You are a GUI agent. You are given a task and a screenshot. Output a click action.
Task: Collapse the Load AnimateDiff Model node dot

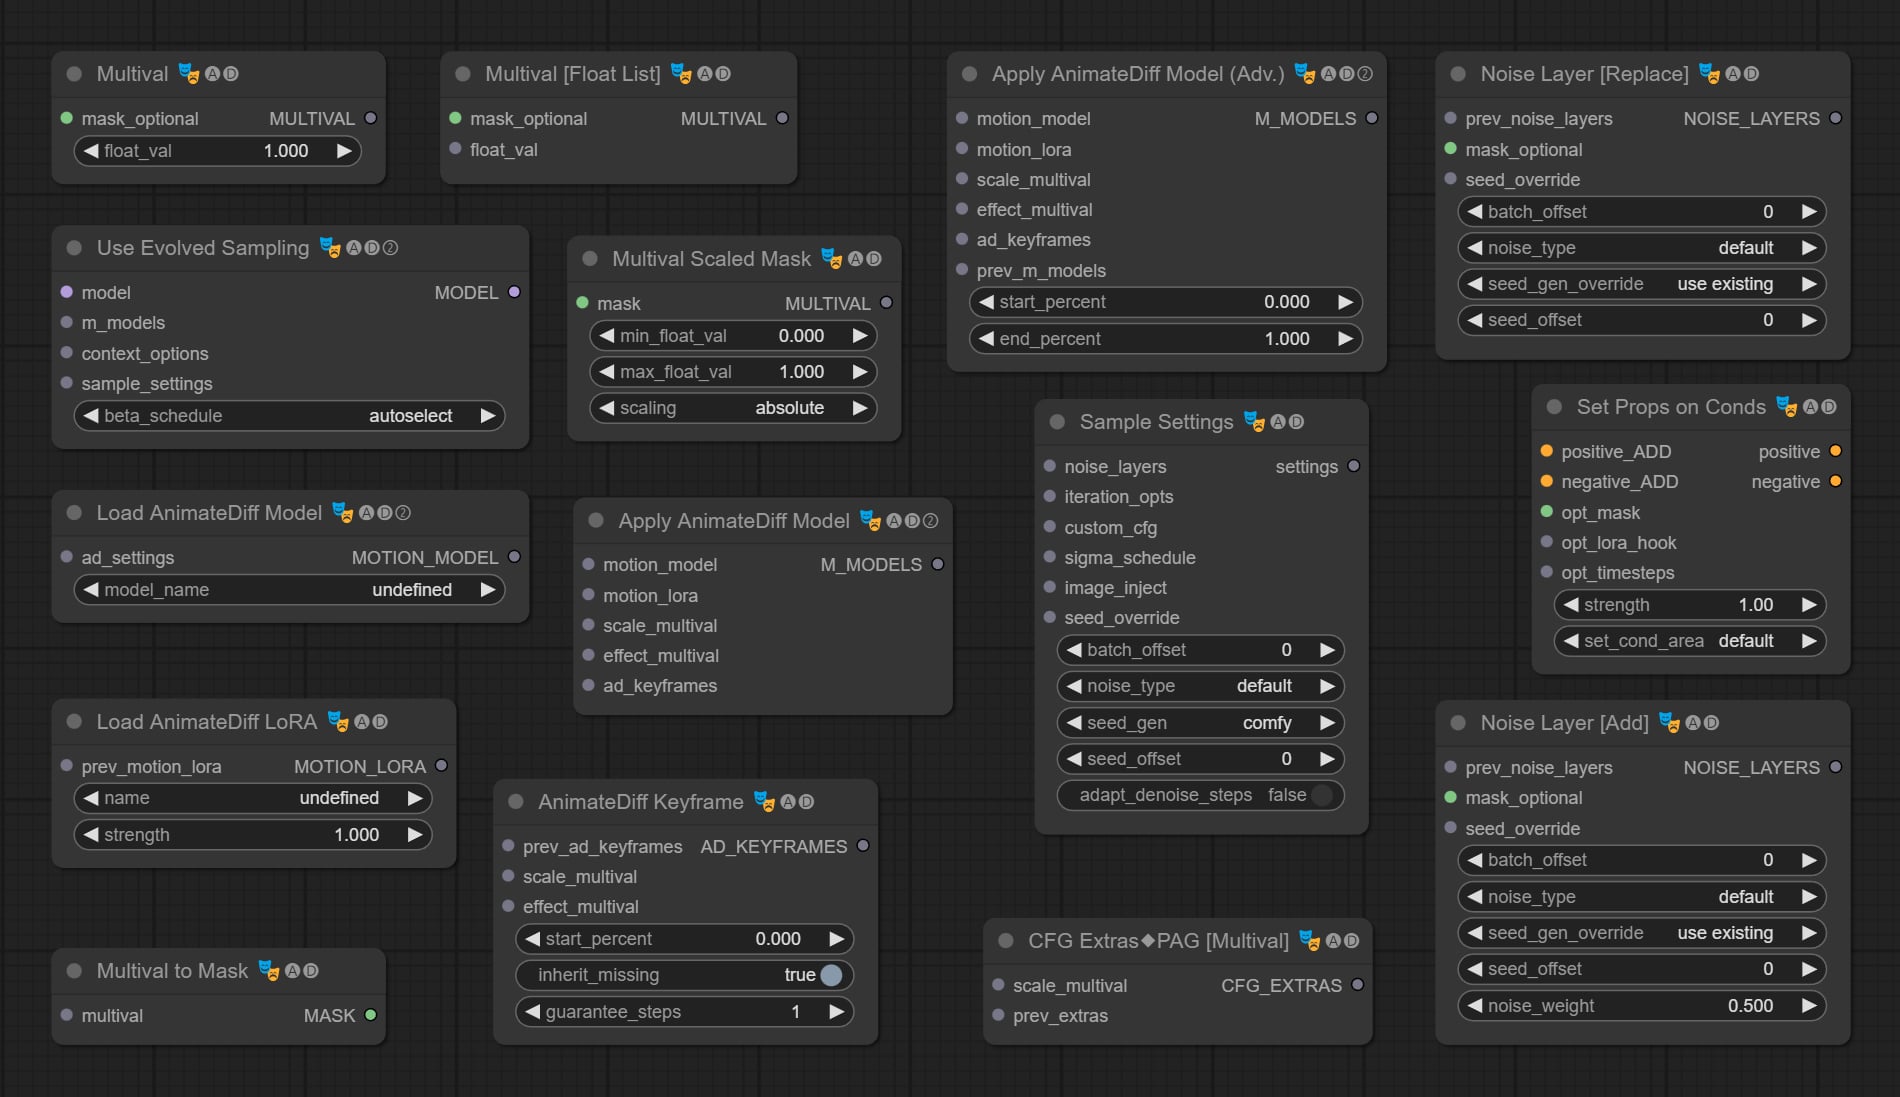[74, 513]
